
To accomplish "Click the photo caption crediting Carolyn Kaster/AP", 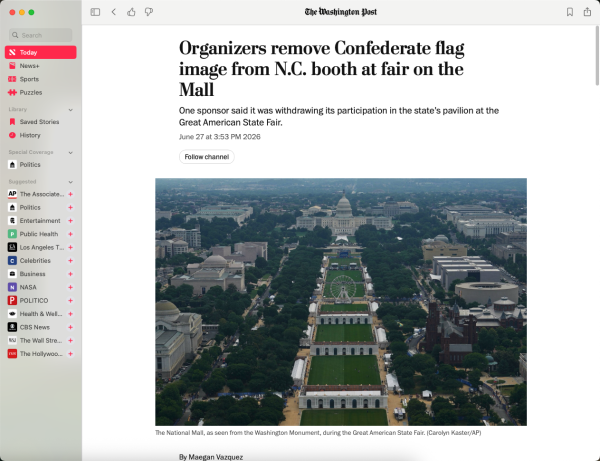I will tap(318, 433).
